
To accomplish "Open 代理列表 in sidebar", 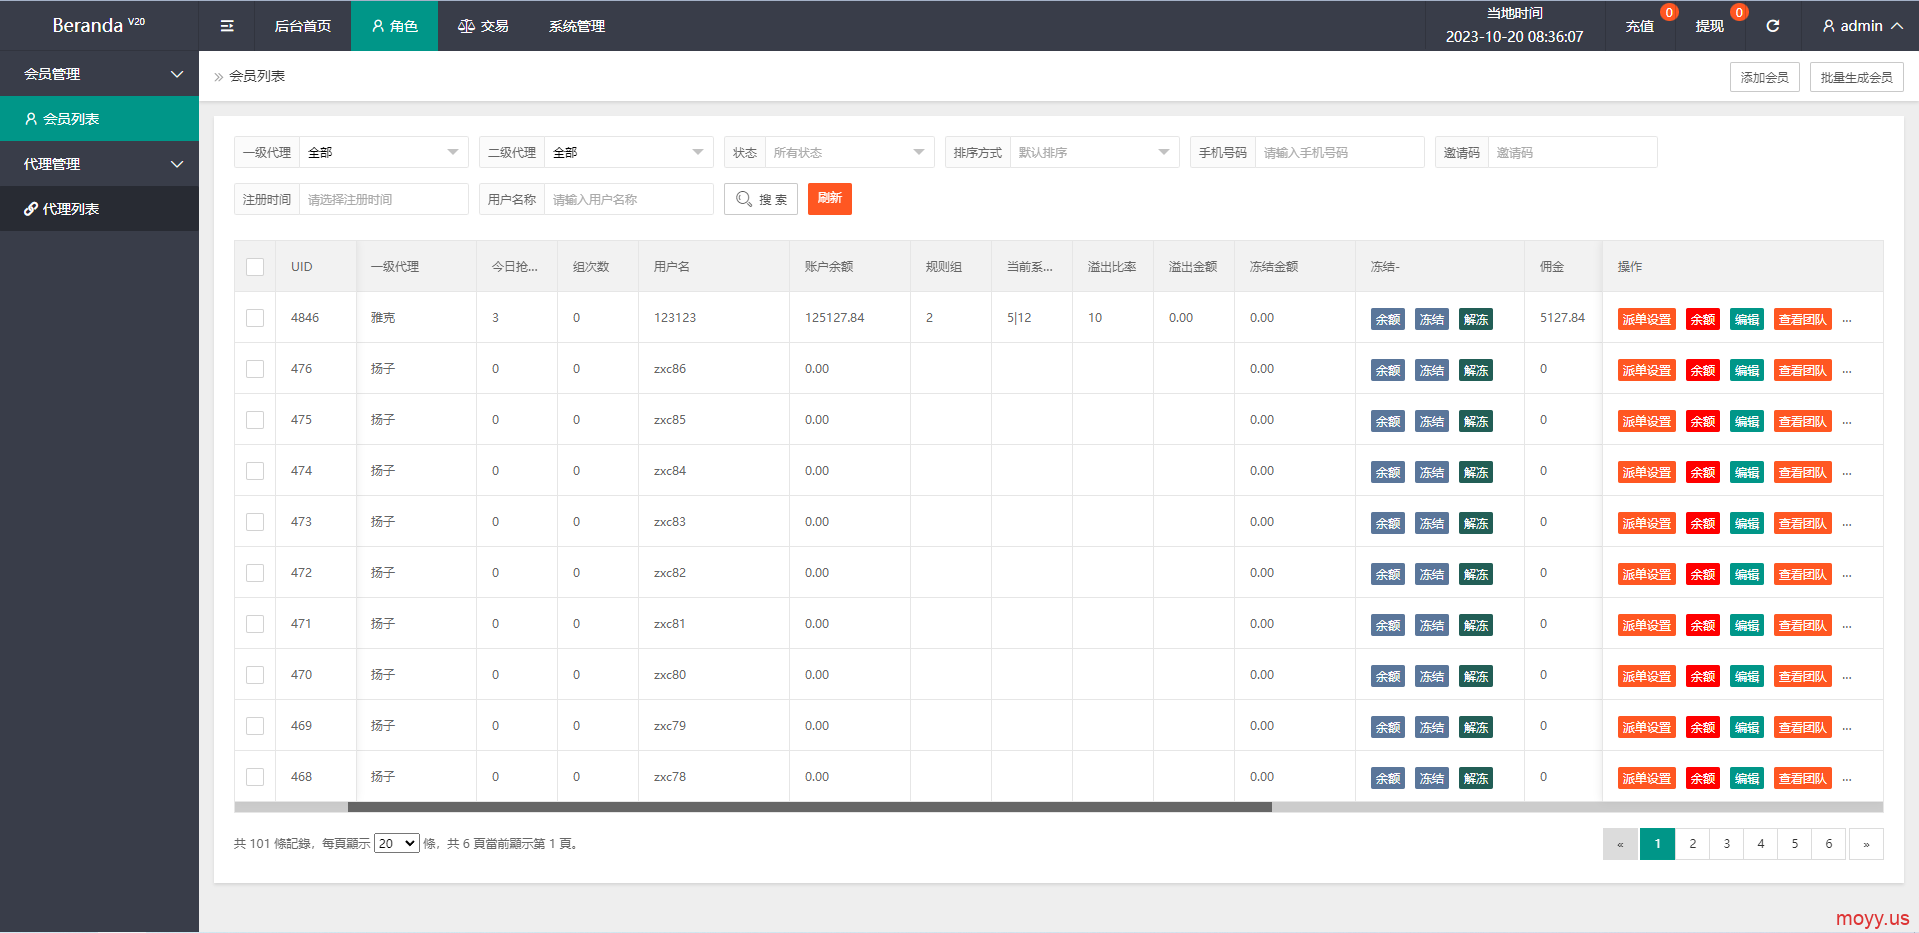I will tap(99, 209).
